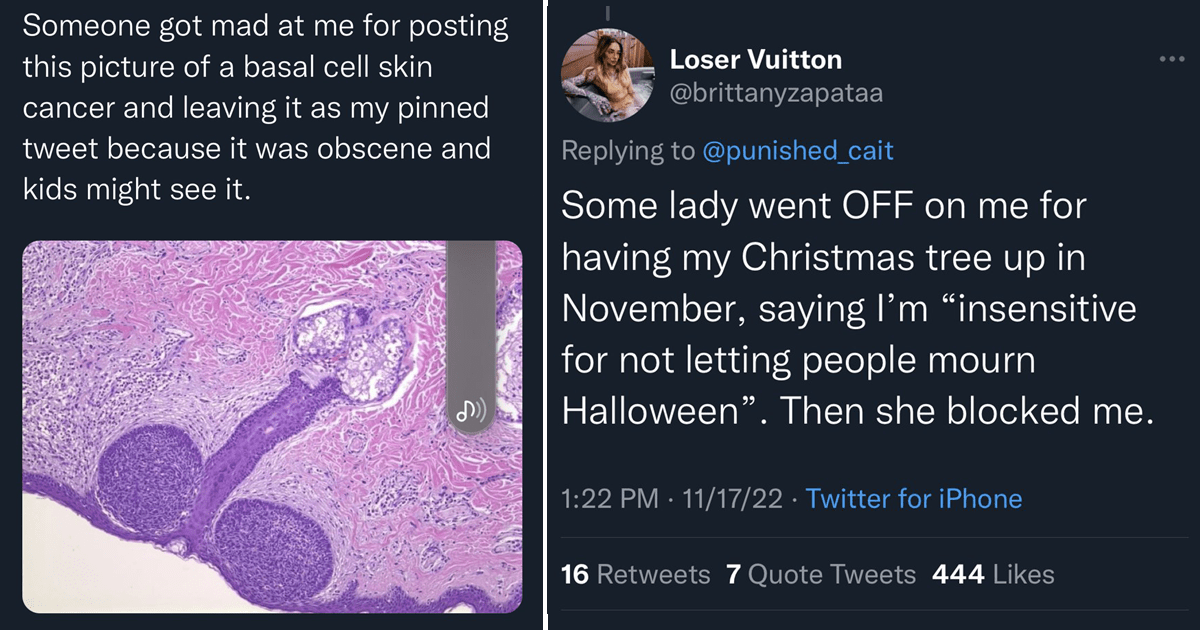This screenshot has width=1200, height=630.
Task: Show the 444 Likes list
Action: pos(993,574)
